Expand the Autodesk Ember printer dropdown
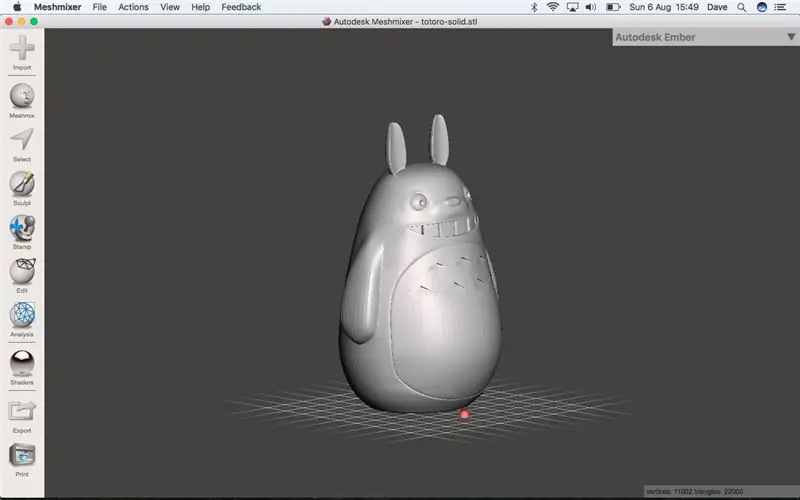 (x=791, y=37)
